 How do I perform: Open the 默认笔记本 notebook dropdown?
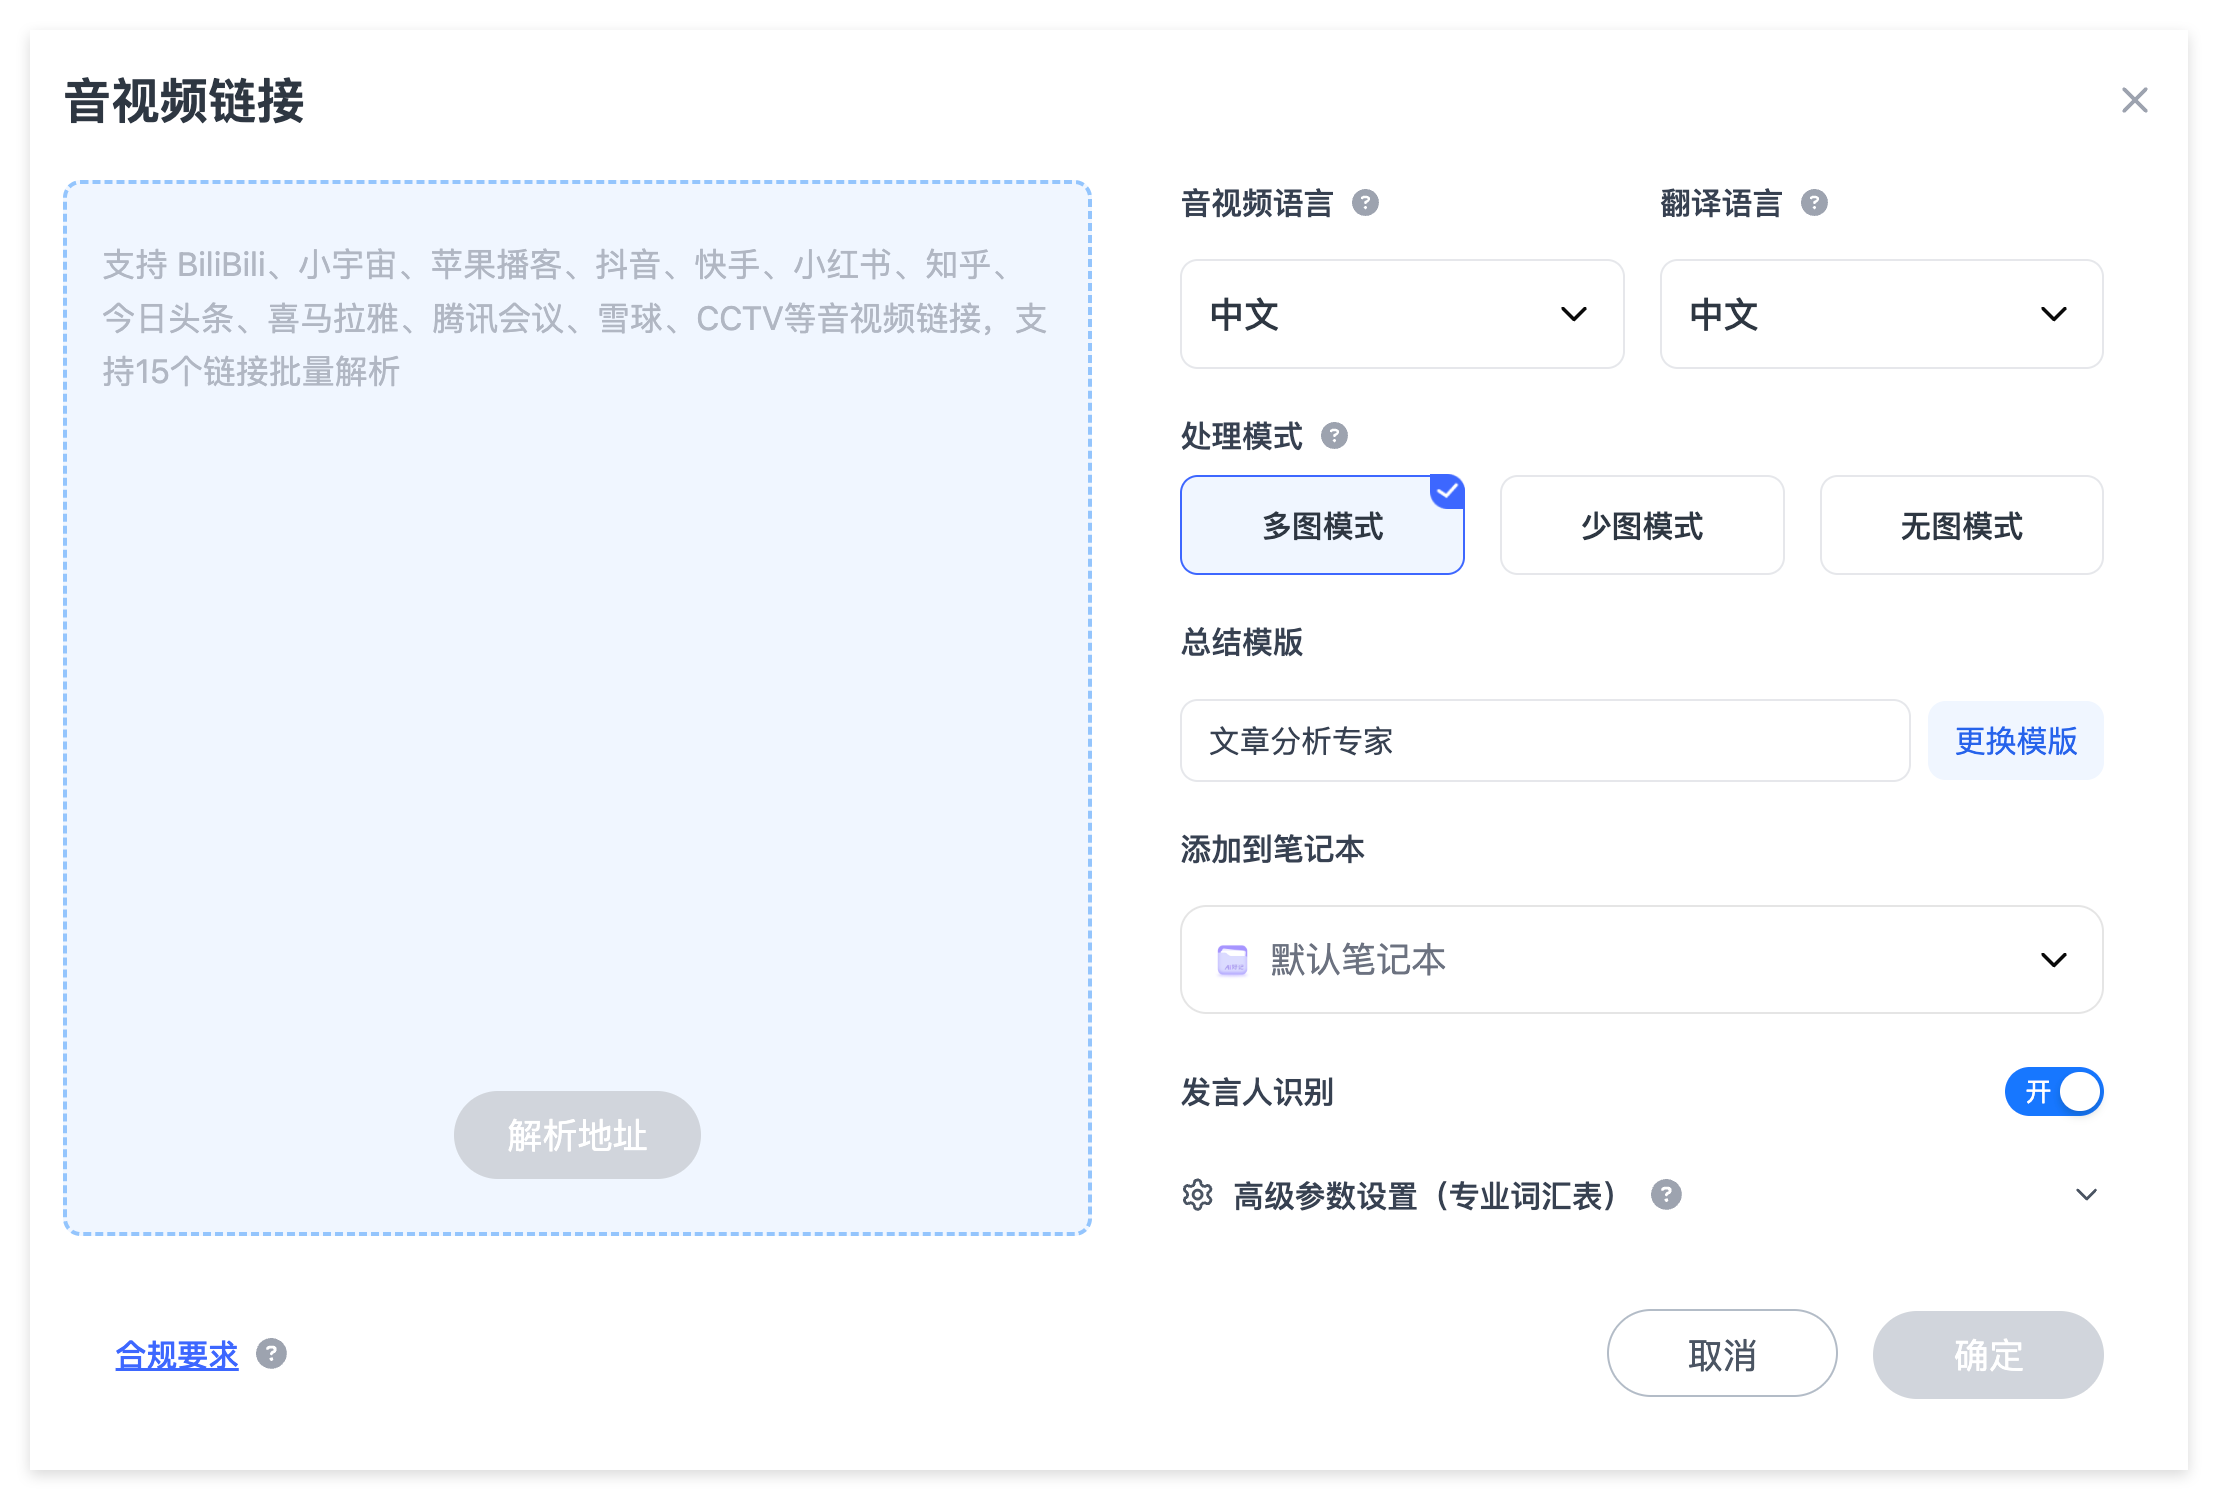pos(1642,960)
